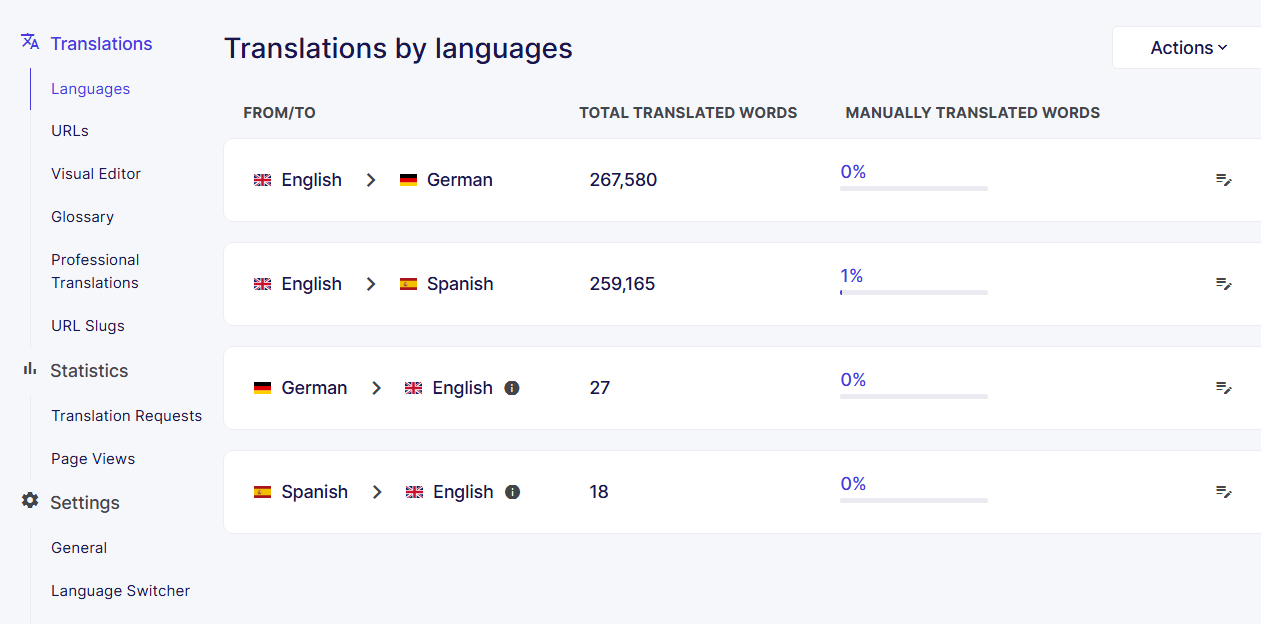Click the 267,580 total words value
Viewport: 1261px width, 624px height.
(x=623, y=180)
